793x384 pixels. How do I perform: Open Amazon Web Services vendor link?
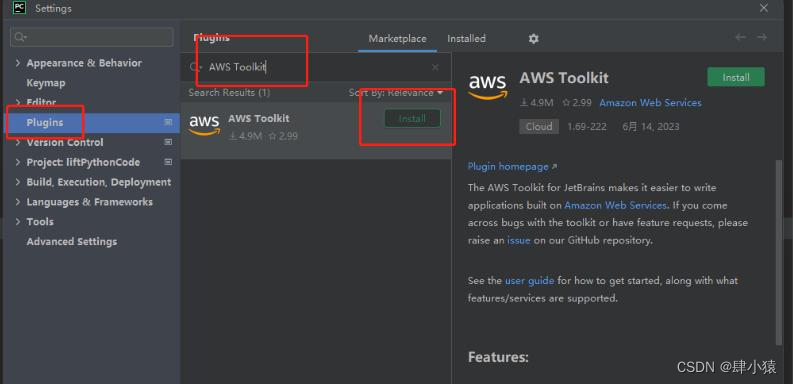pyautogui.click(x=650, y=103)
